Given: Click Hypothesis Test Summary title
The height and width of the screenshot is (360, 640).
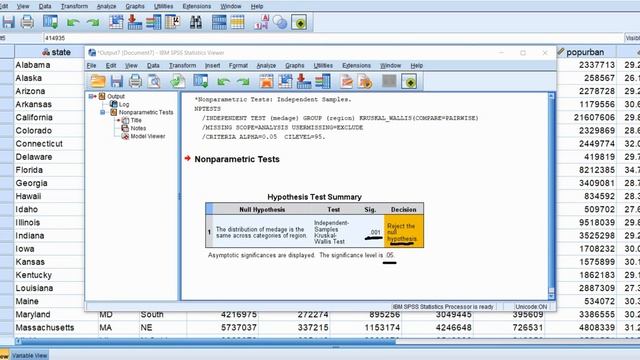Looking at the screenshot, I should [x=314, y=197].
